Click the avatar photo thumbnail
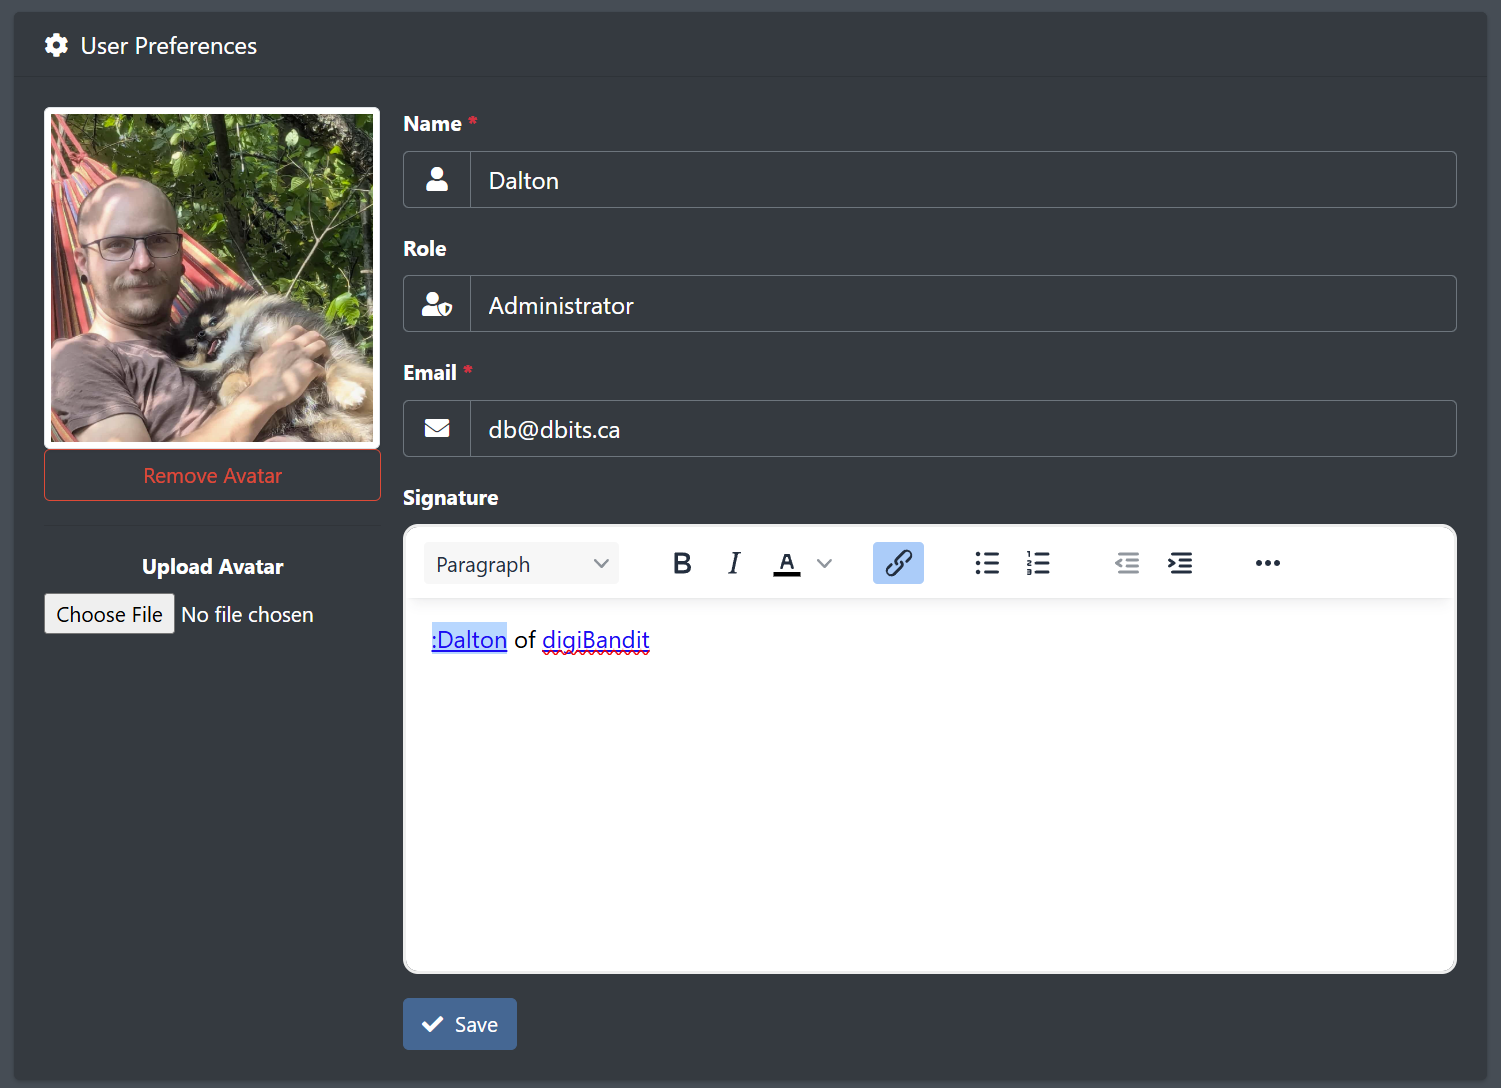Screen dimensions: 1501x1088 click(212, 278)
